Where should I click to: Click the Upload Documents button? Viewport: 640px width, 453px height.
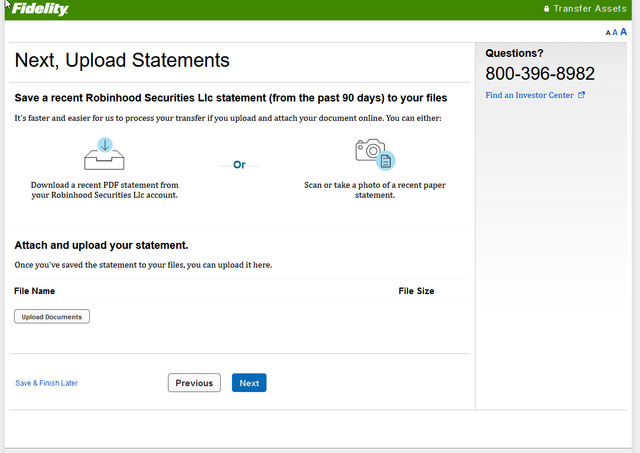52,317
